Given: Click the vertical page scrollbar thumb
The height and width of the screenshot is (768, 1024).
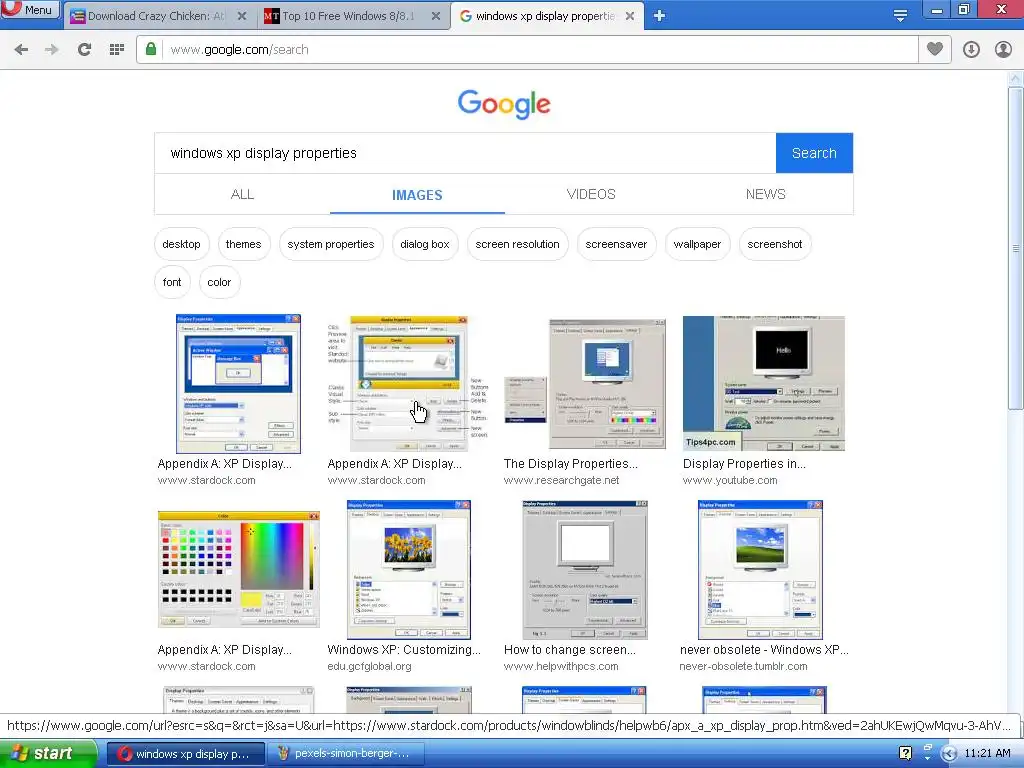Looking at the screenshot, I should coord(1016,248).
